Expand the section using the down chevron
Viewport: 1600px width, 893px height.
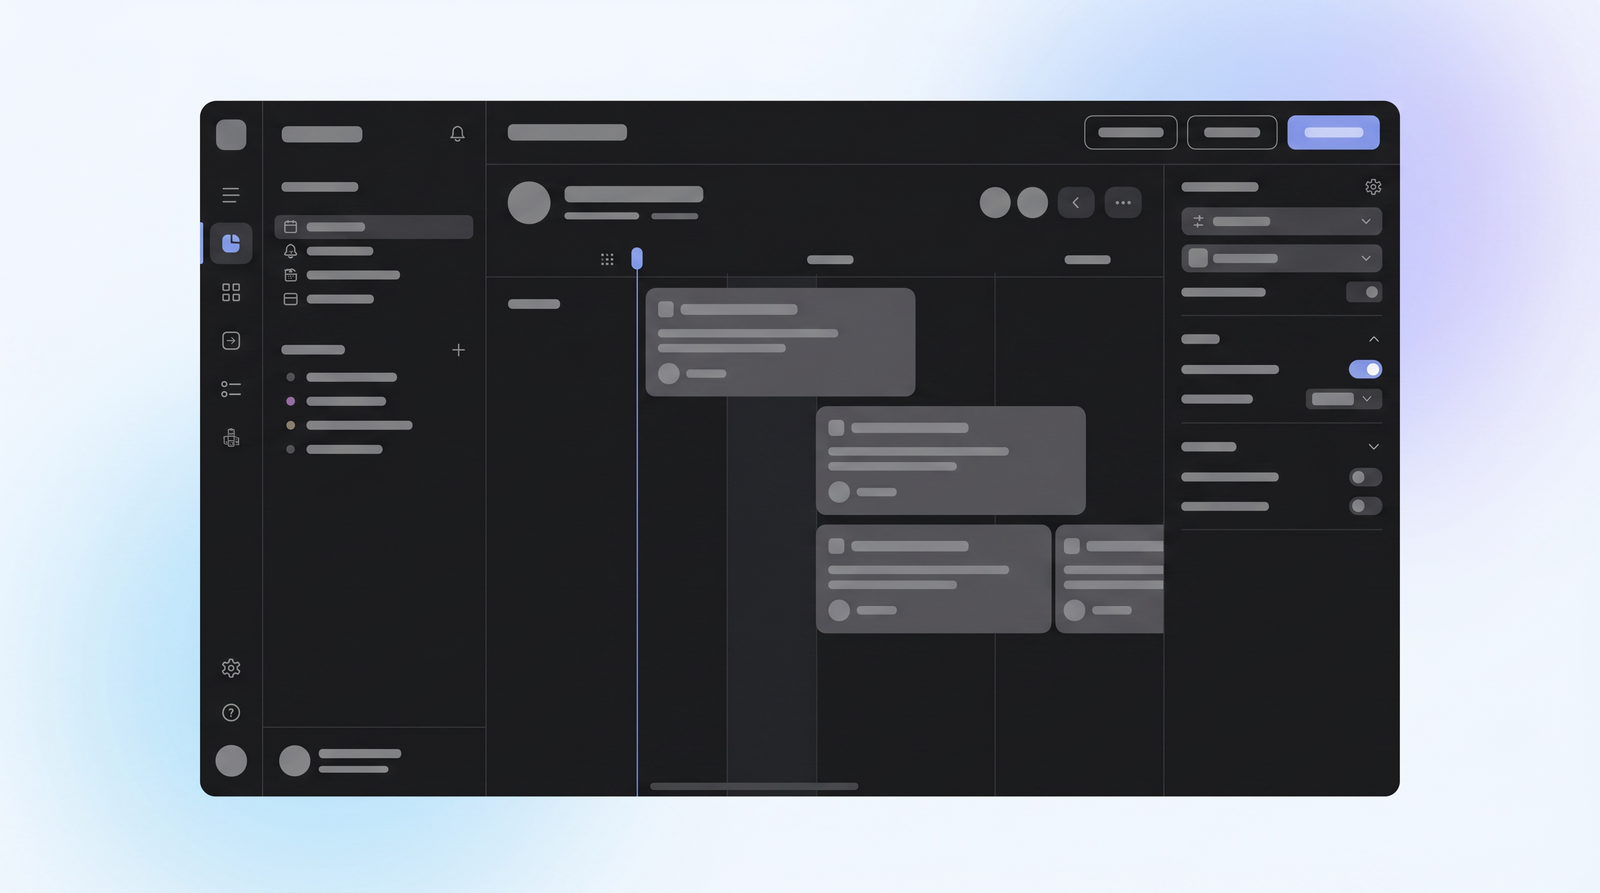(x=1373, y=447)
